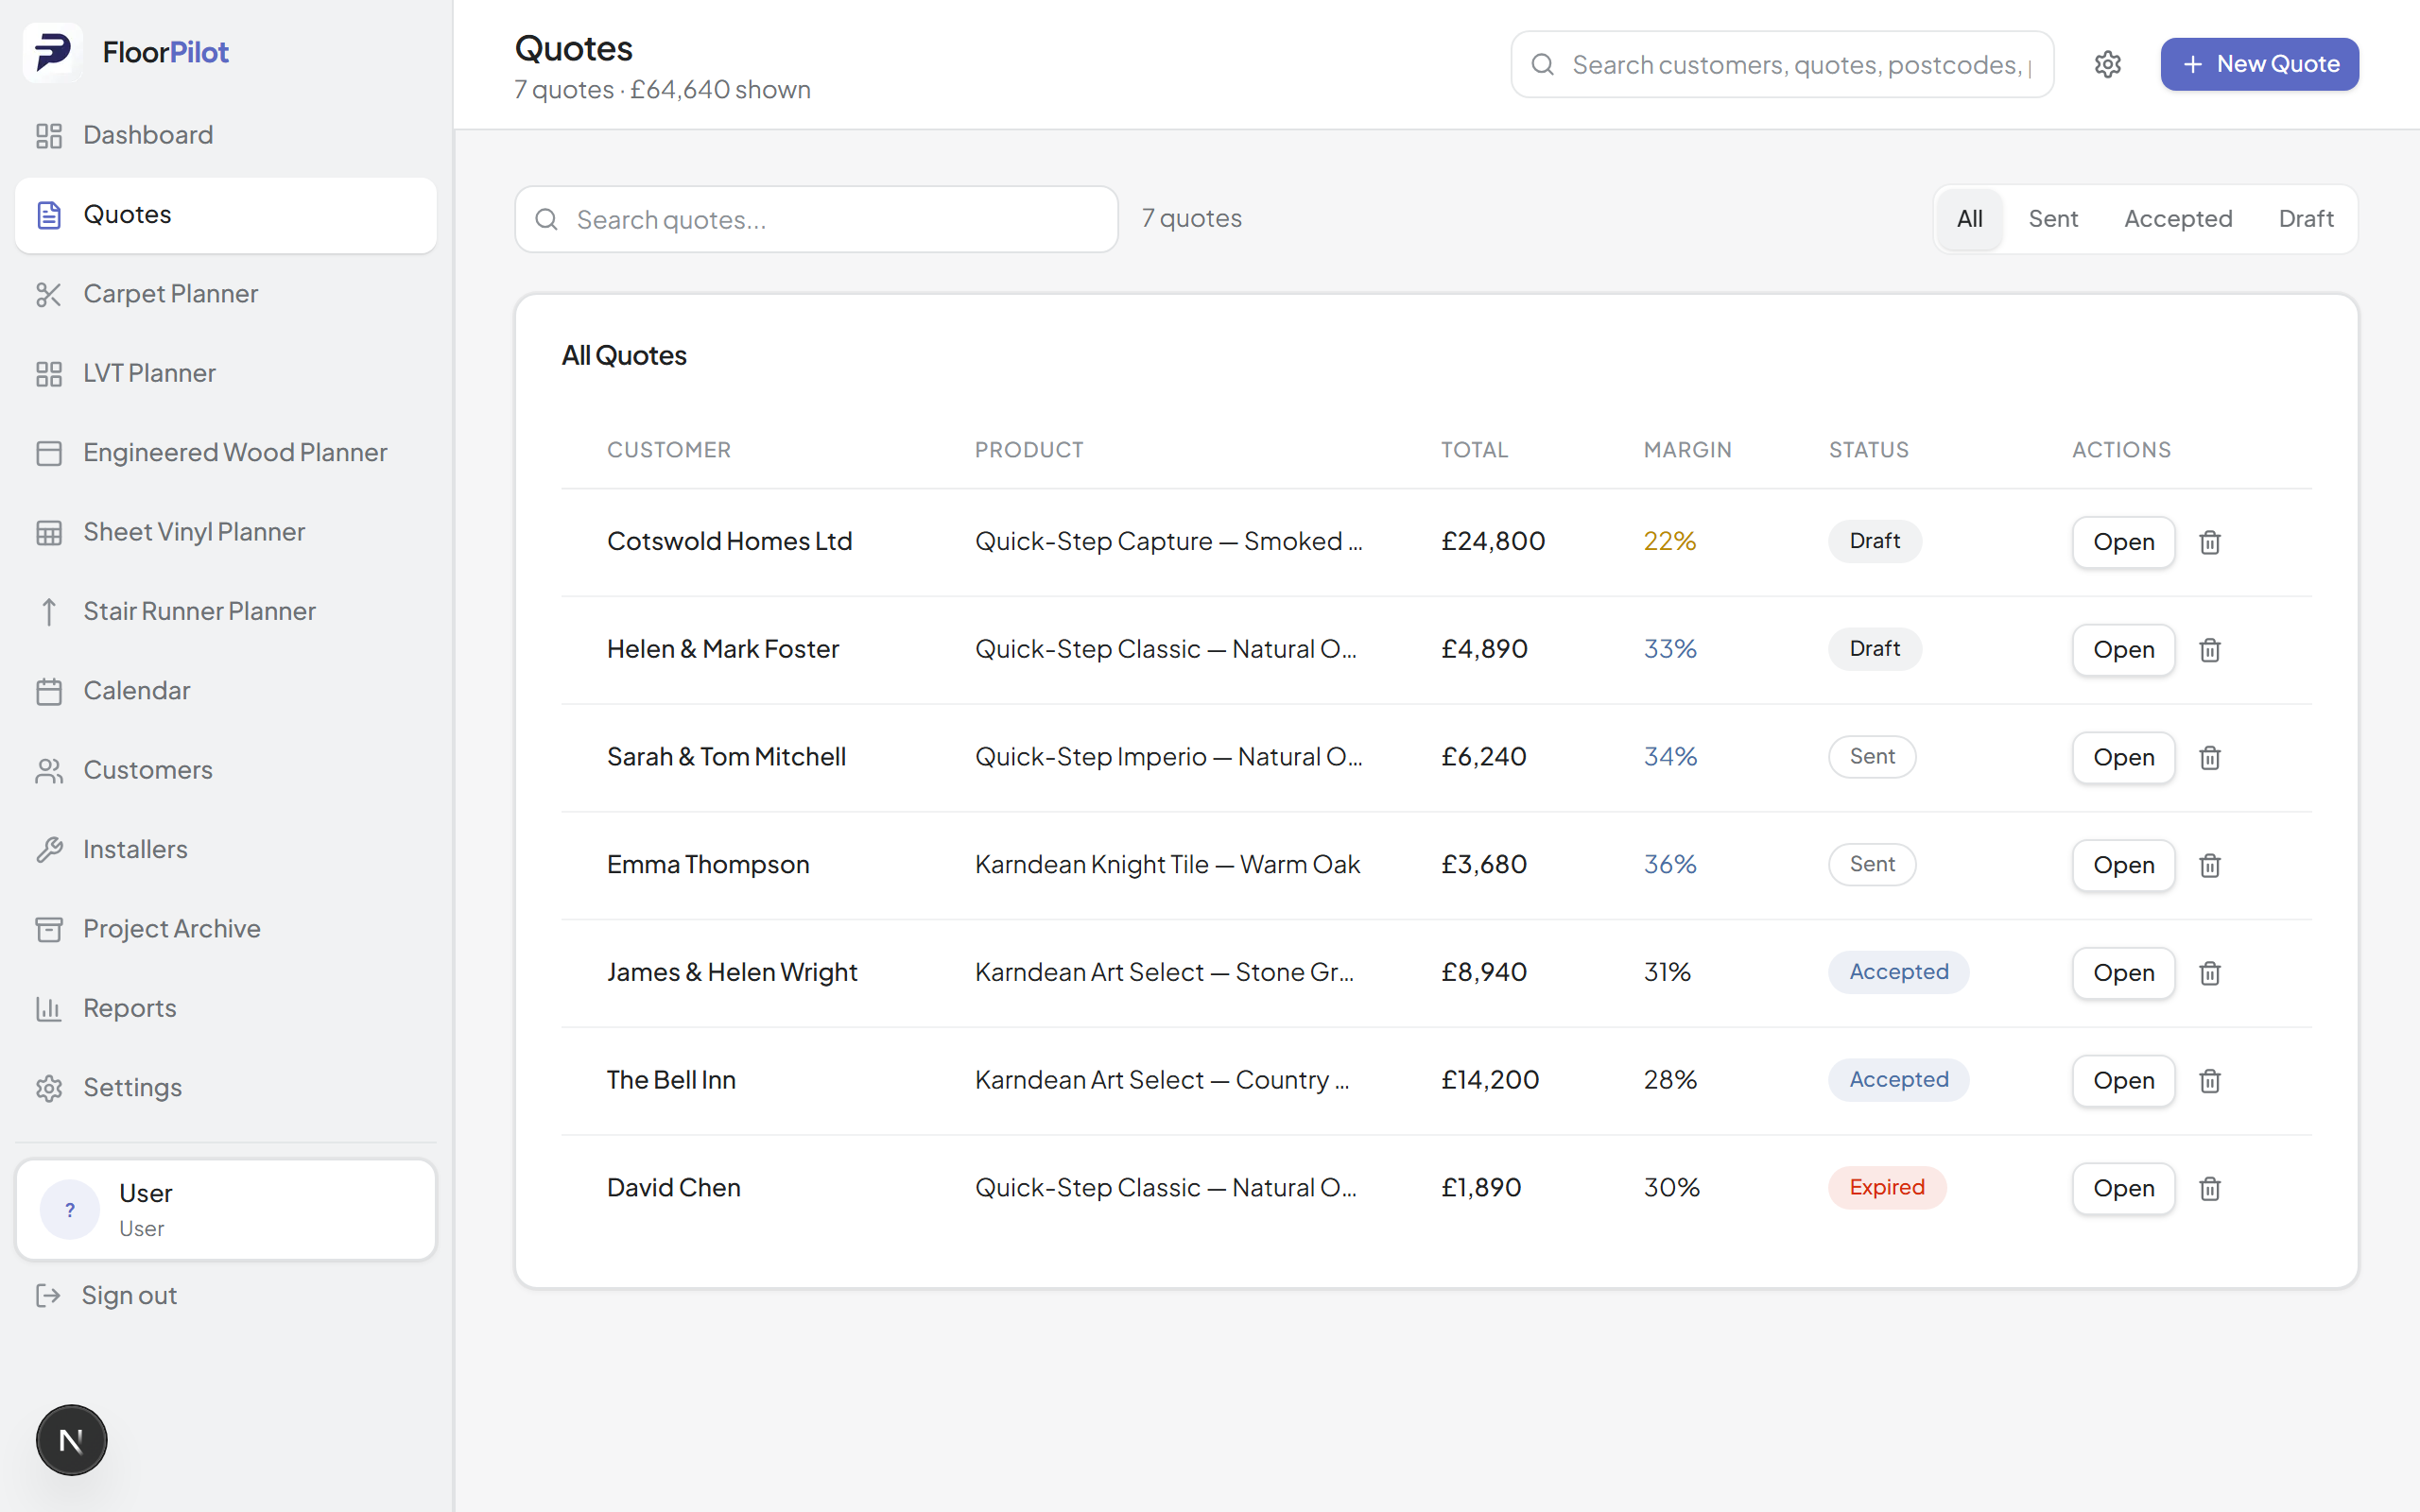This screenshot has height=1512, width=2420.
Task: Click the £14,200 total for The Bell Inn
Action: pyautogui.click(x=1490, y=1080)
